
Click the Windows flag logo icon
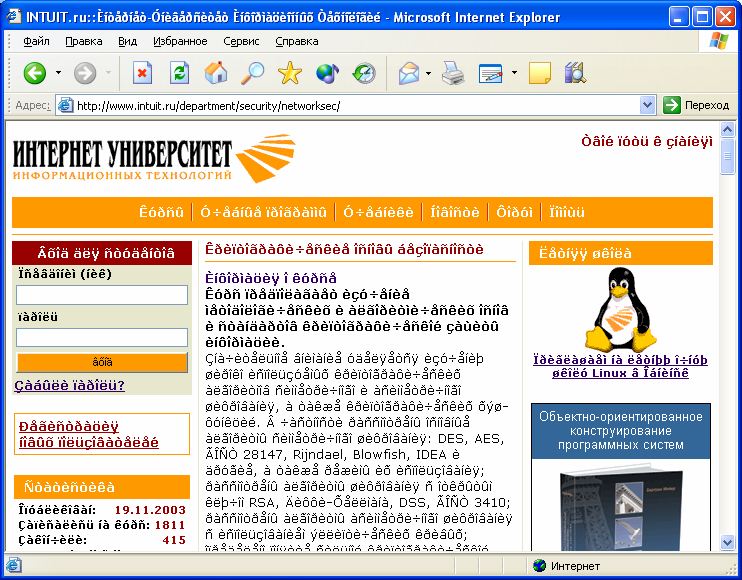click(x=719, y=41)
